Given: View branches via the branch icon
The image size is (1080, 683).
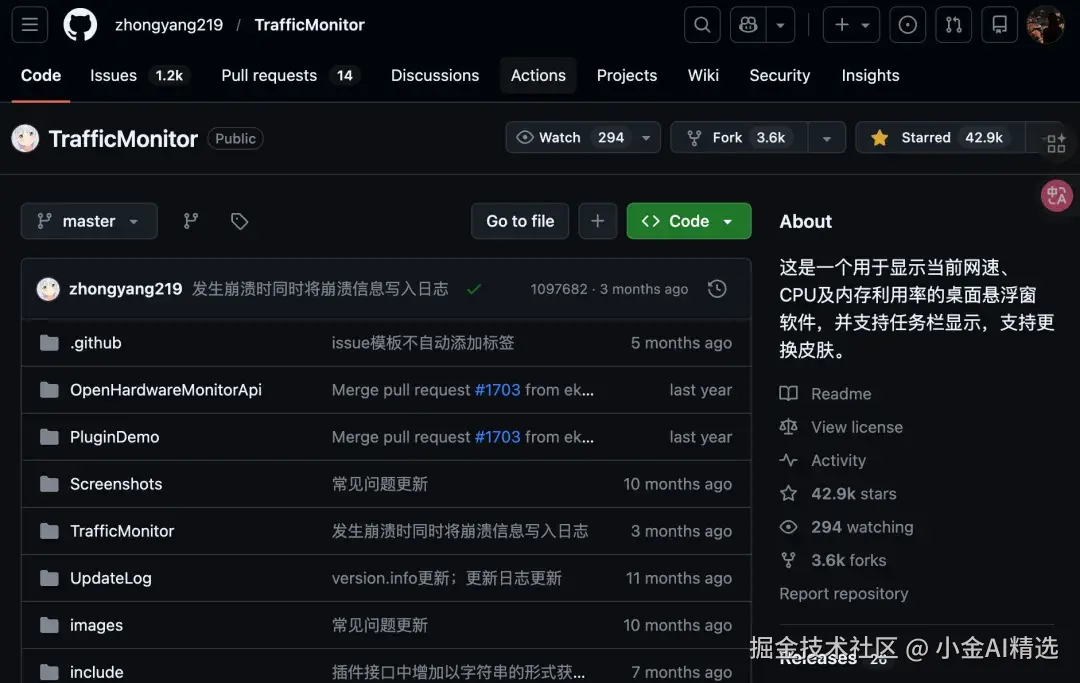Looking at the screenshot, I should [191, 221].
